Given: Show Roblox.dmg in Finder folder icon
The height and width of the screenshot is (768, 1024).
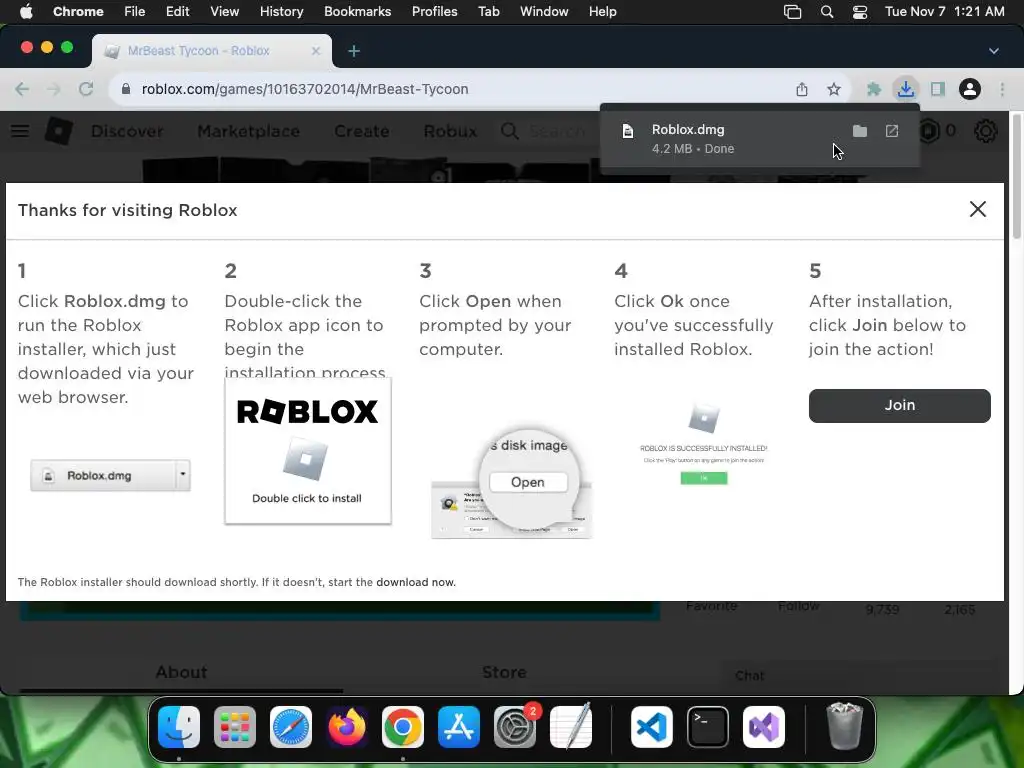Looking at the screenshot, I should (x=859, y=131).
